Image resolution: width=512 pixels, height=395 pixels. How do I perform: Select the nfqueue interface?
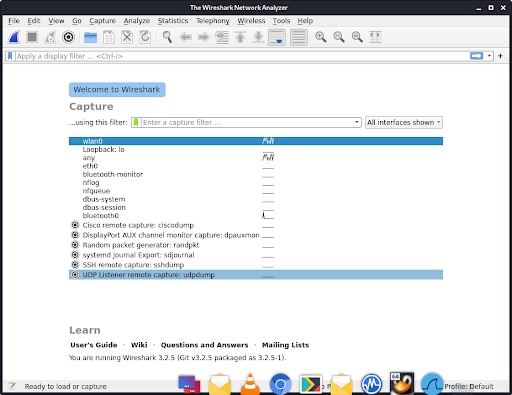coord(256,191)
